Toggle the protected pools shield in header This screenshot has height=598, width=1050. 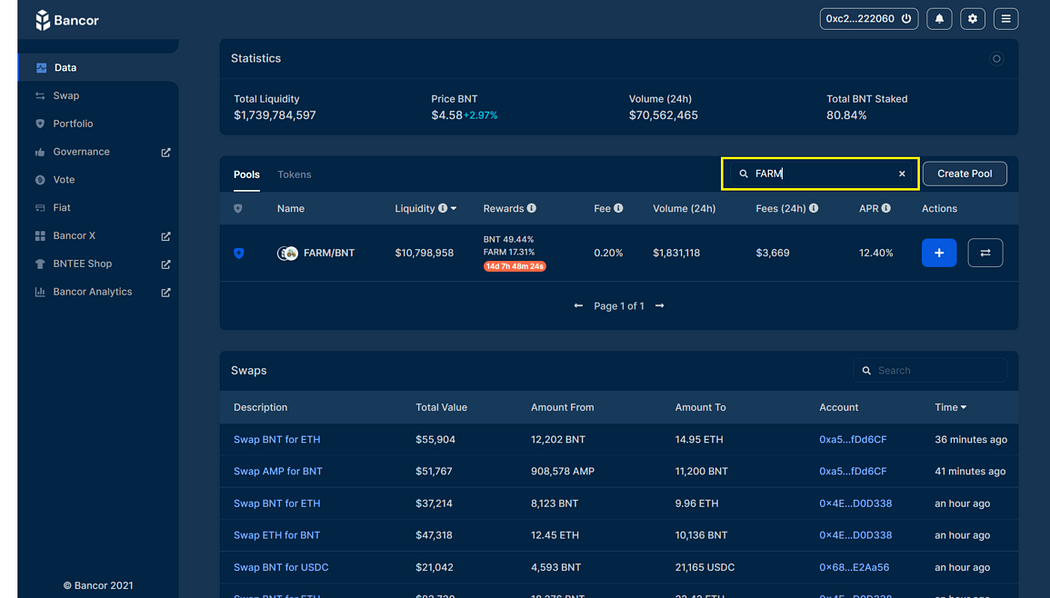pos(238,208)
